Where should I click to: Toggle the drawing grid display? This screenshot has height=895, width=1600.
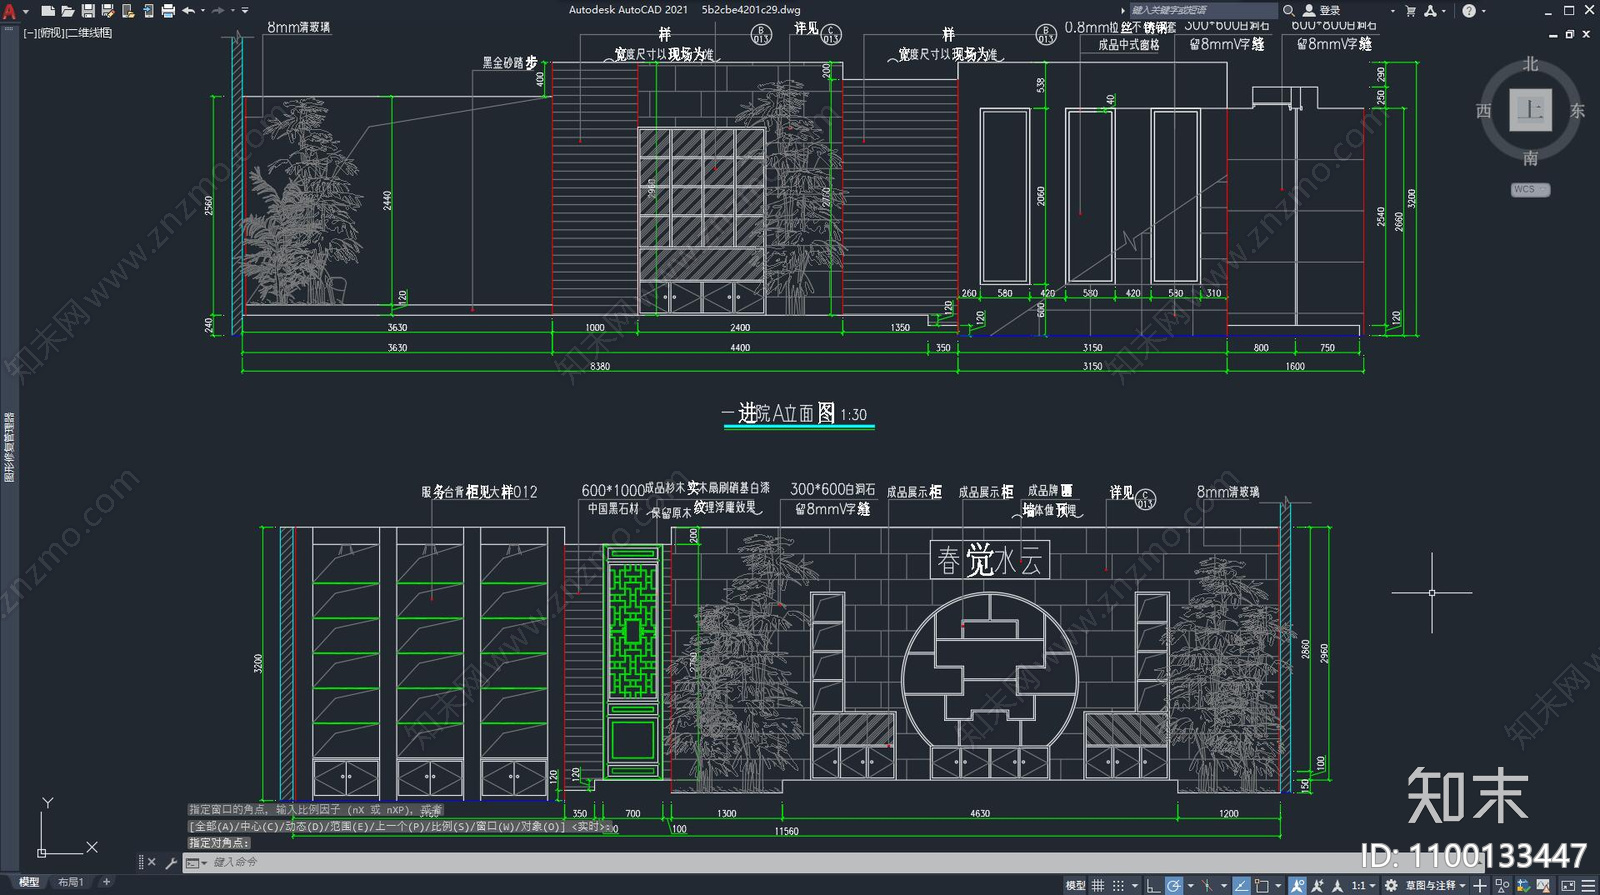(x=1098, y=885)
